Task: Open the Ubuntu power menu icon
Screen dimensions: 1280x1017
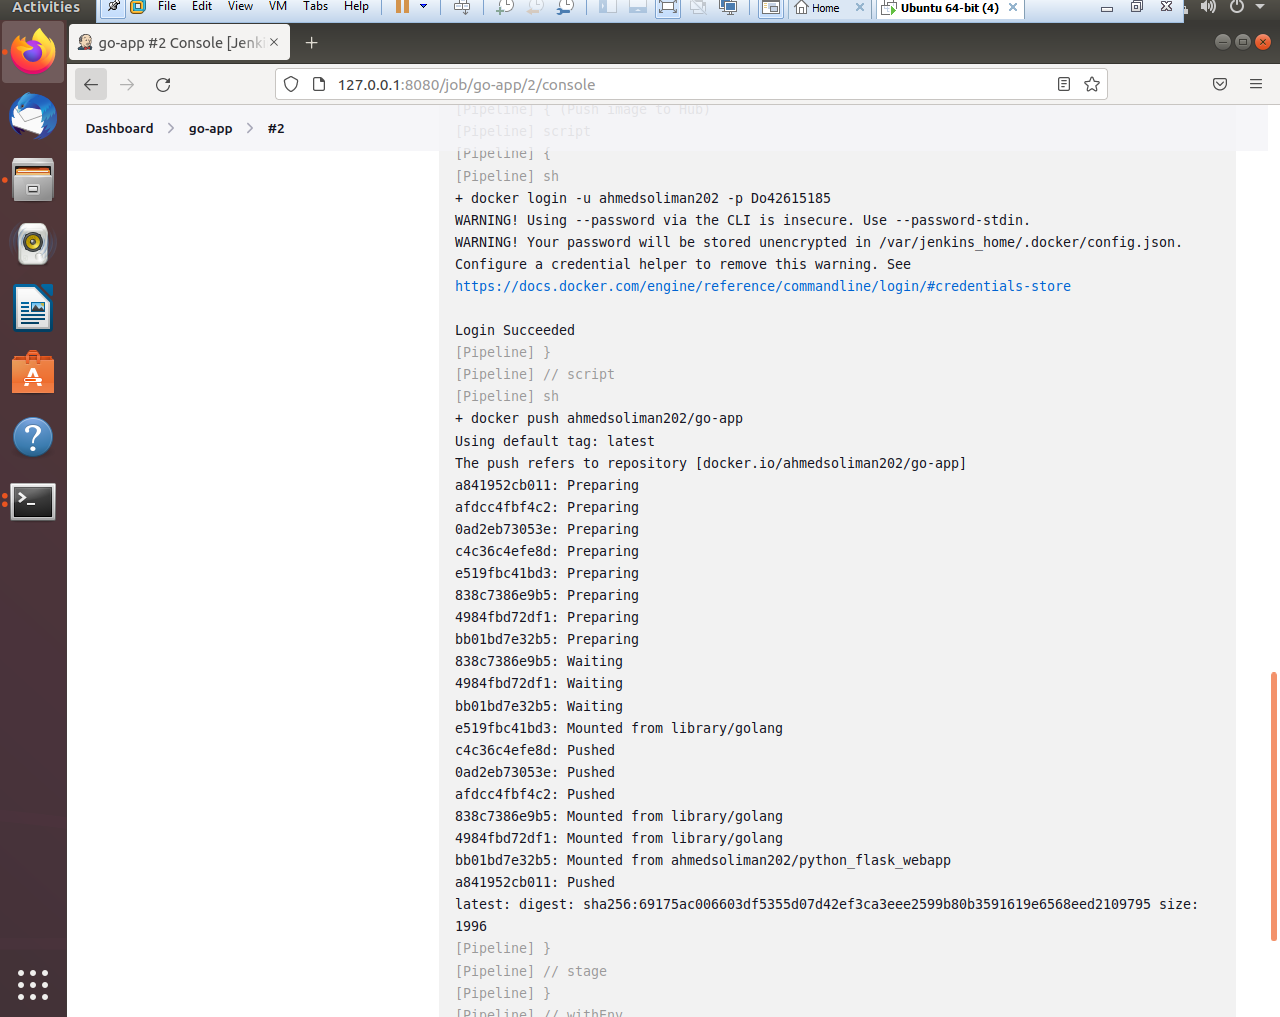Action: pyautogui.click(x=1237, y=7)
